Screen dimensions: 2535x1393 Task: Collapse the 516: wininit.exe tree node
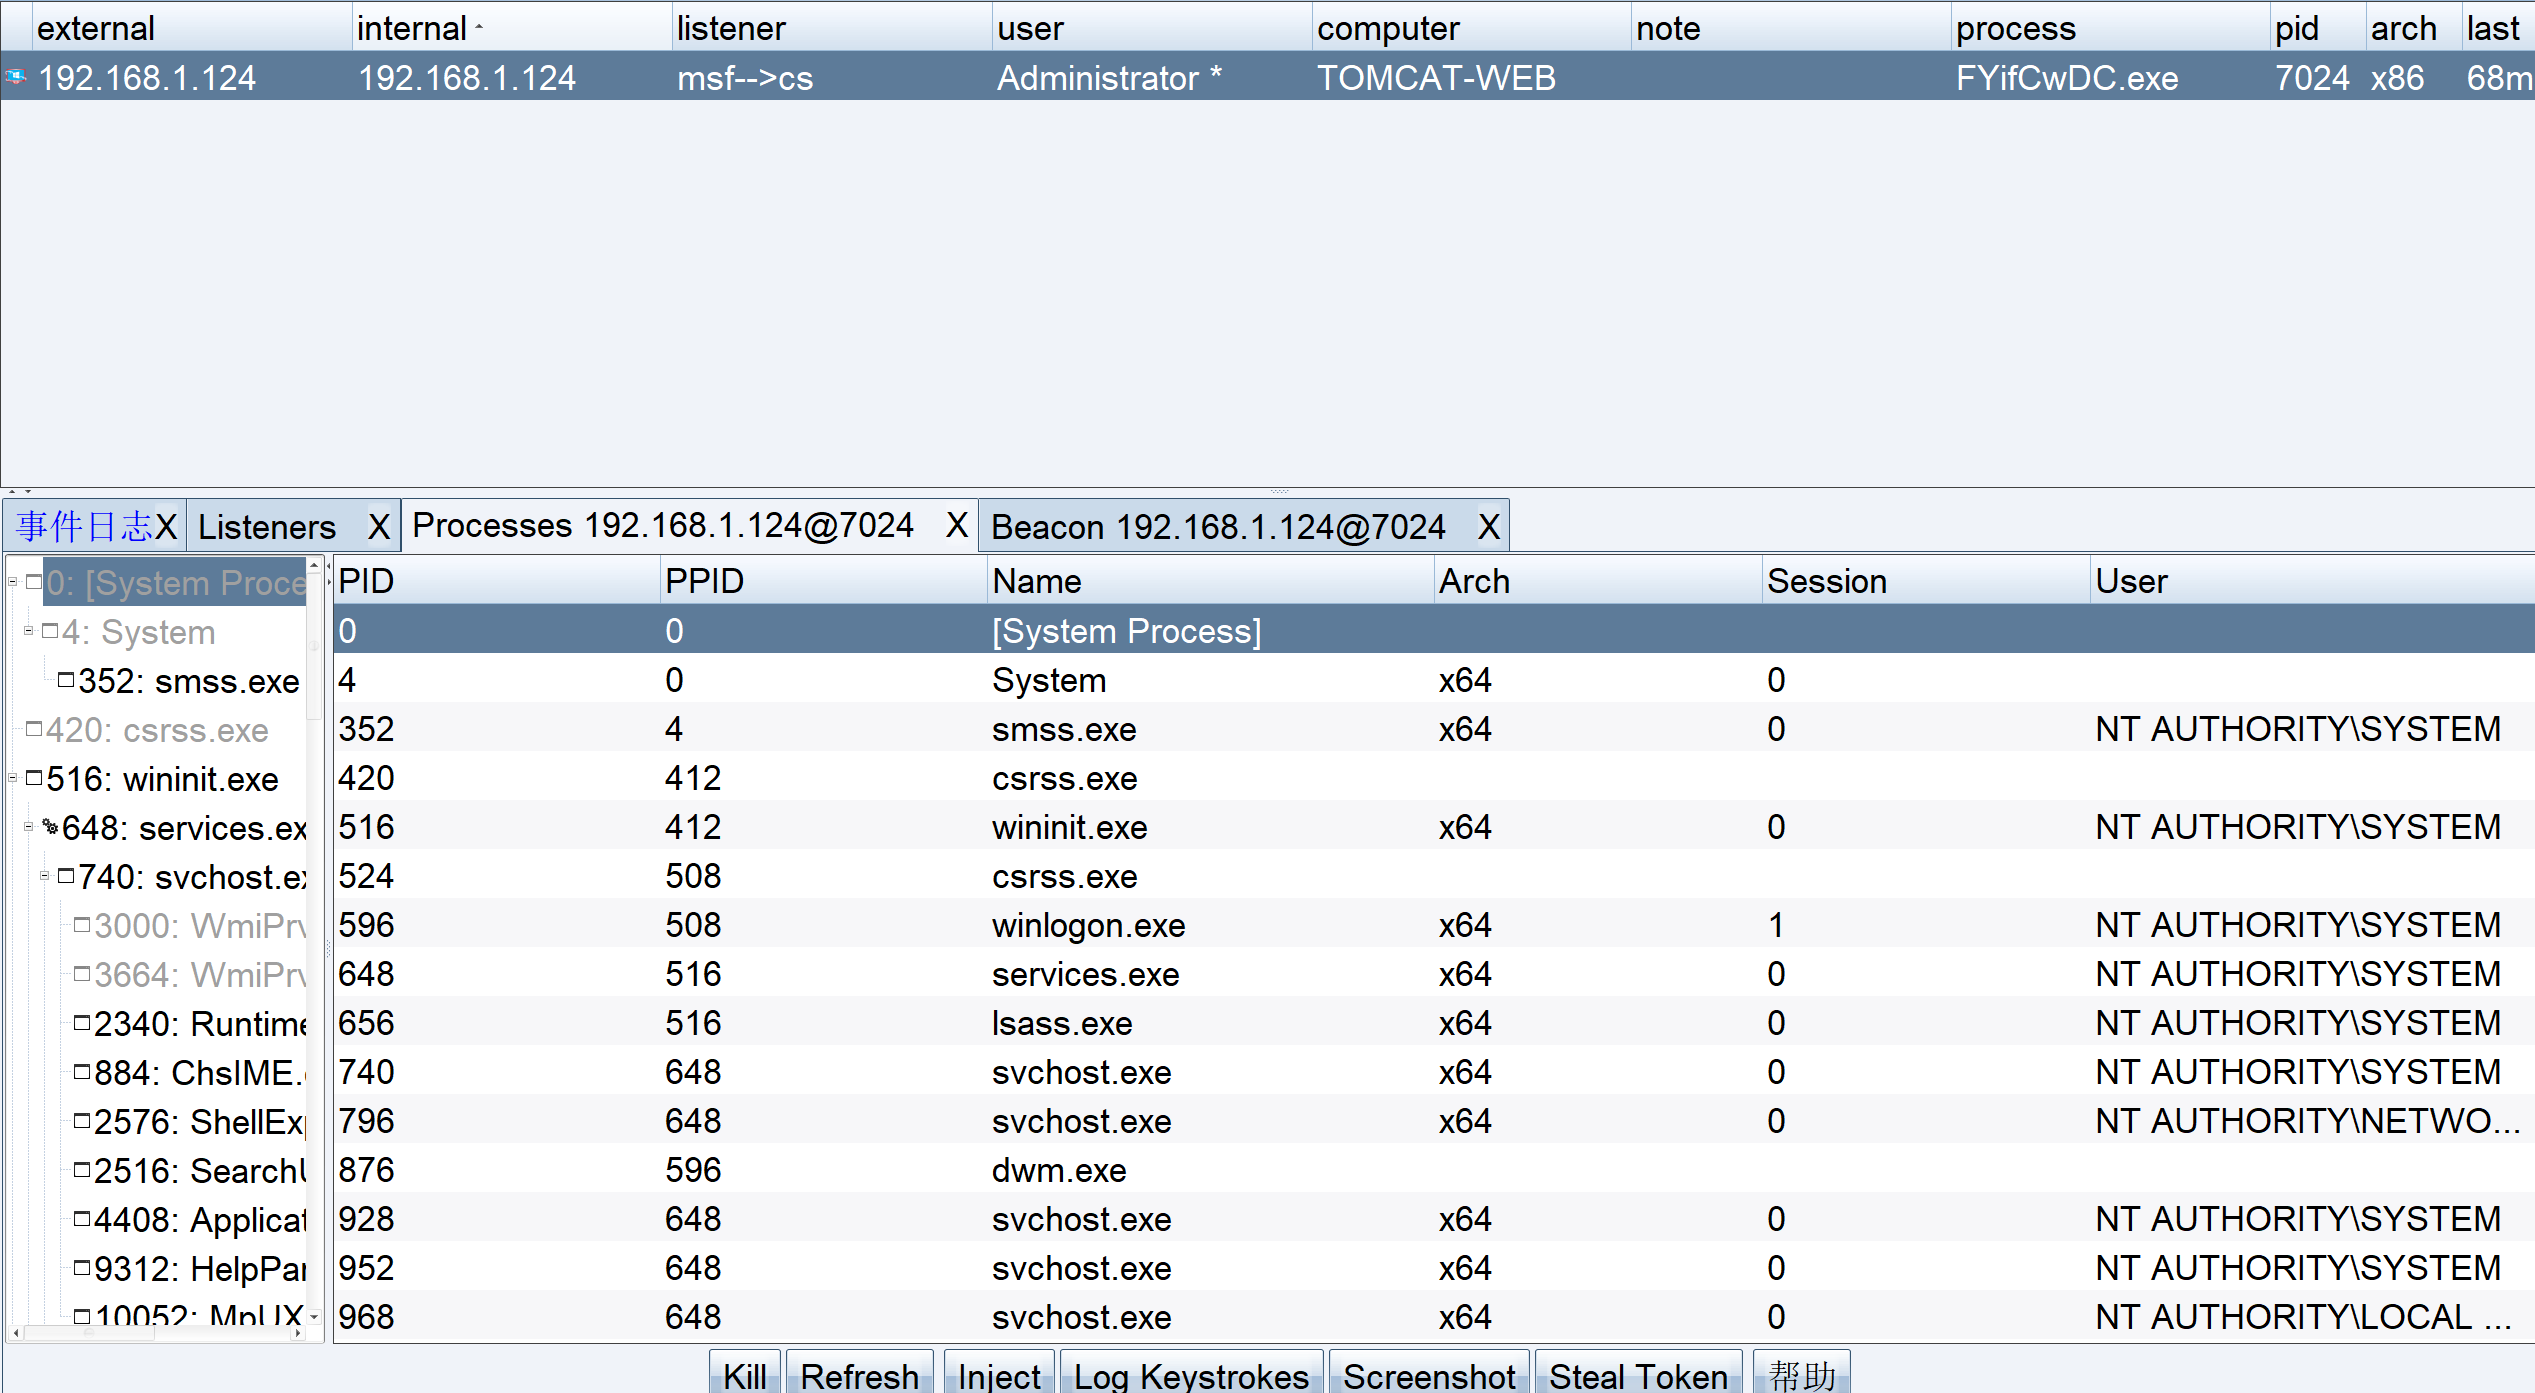tap(13, 778)
